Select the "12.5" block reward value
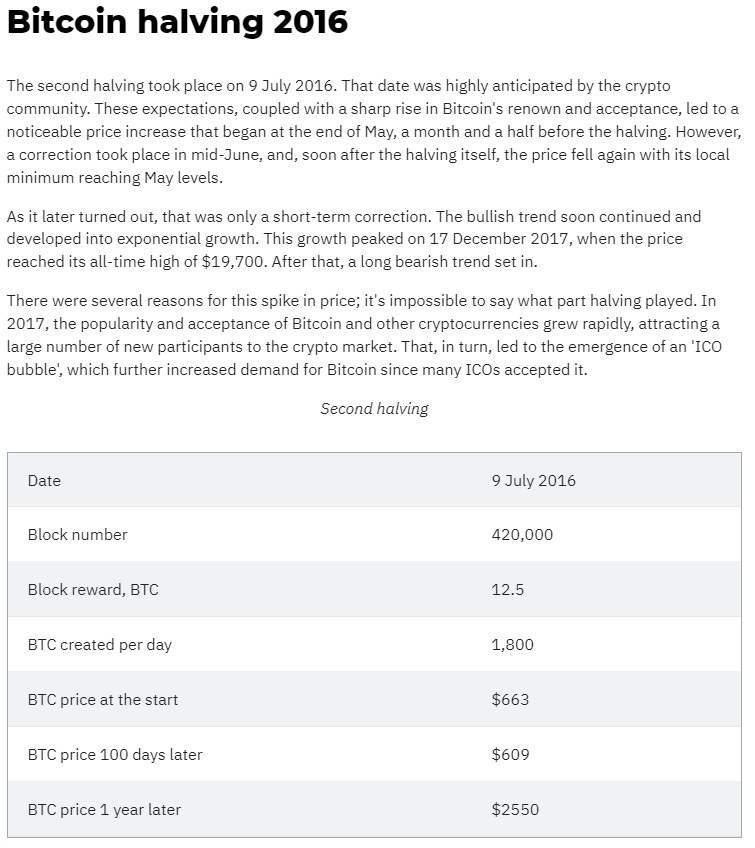The image size is (755, 848). coord(507,589)
